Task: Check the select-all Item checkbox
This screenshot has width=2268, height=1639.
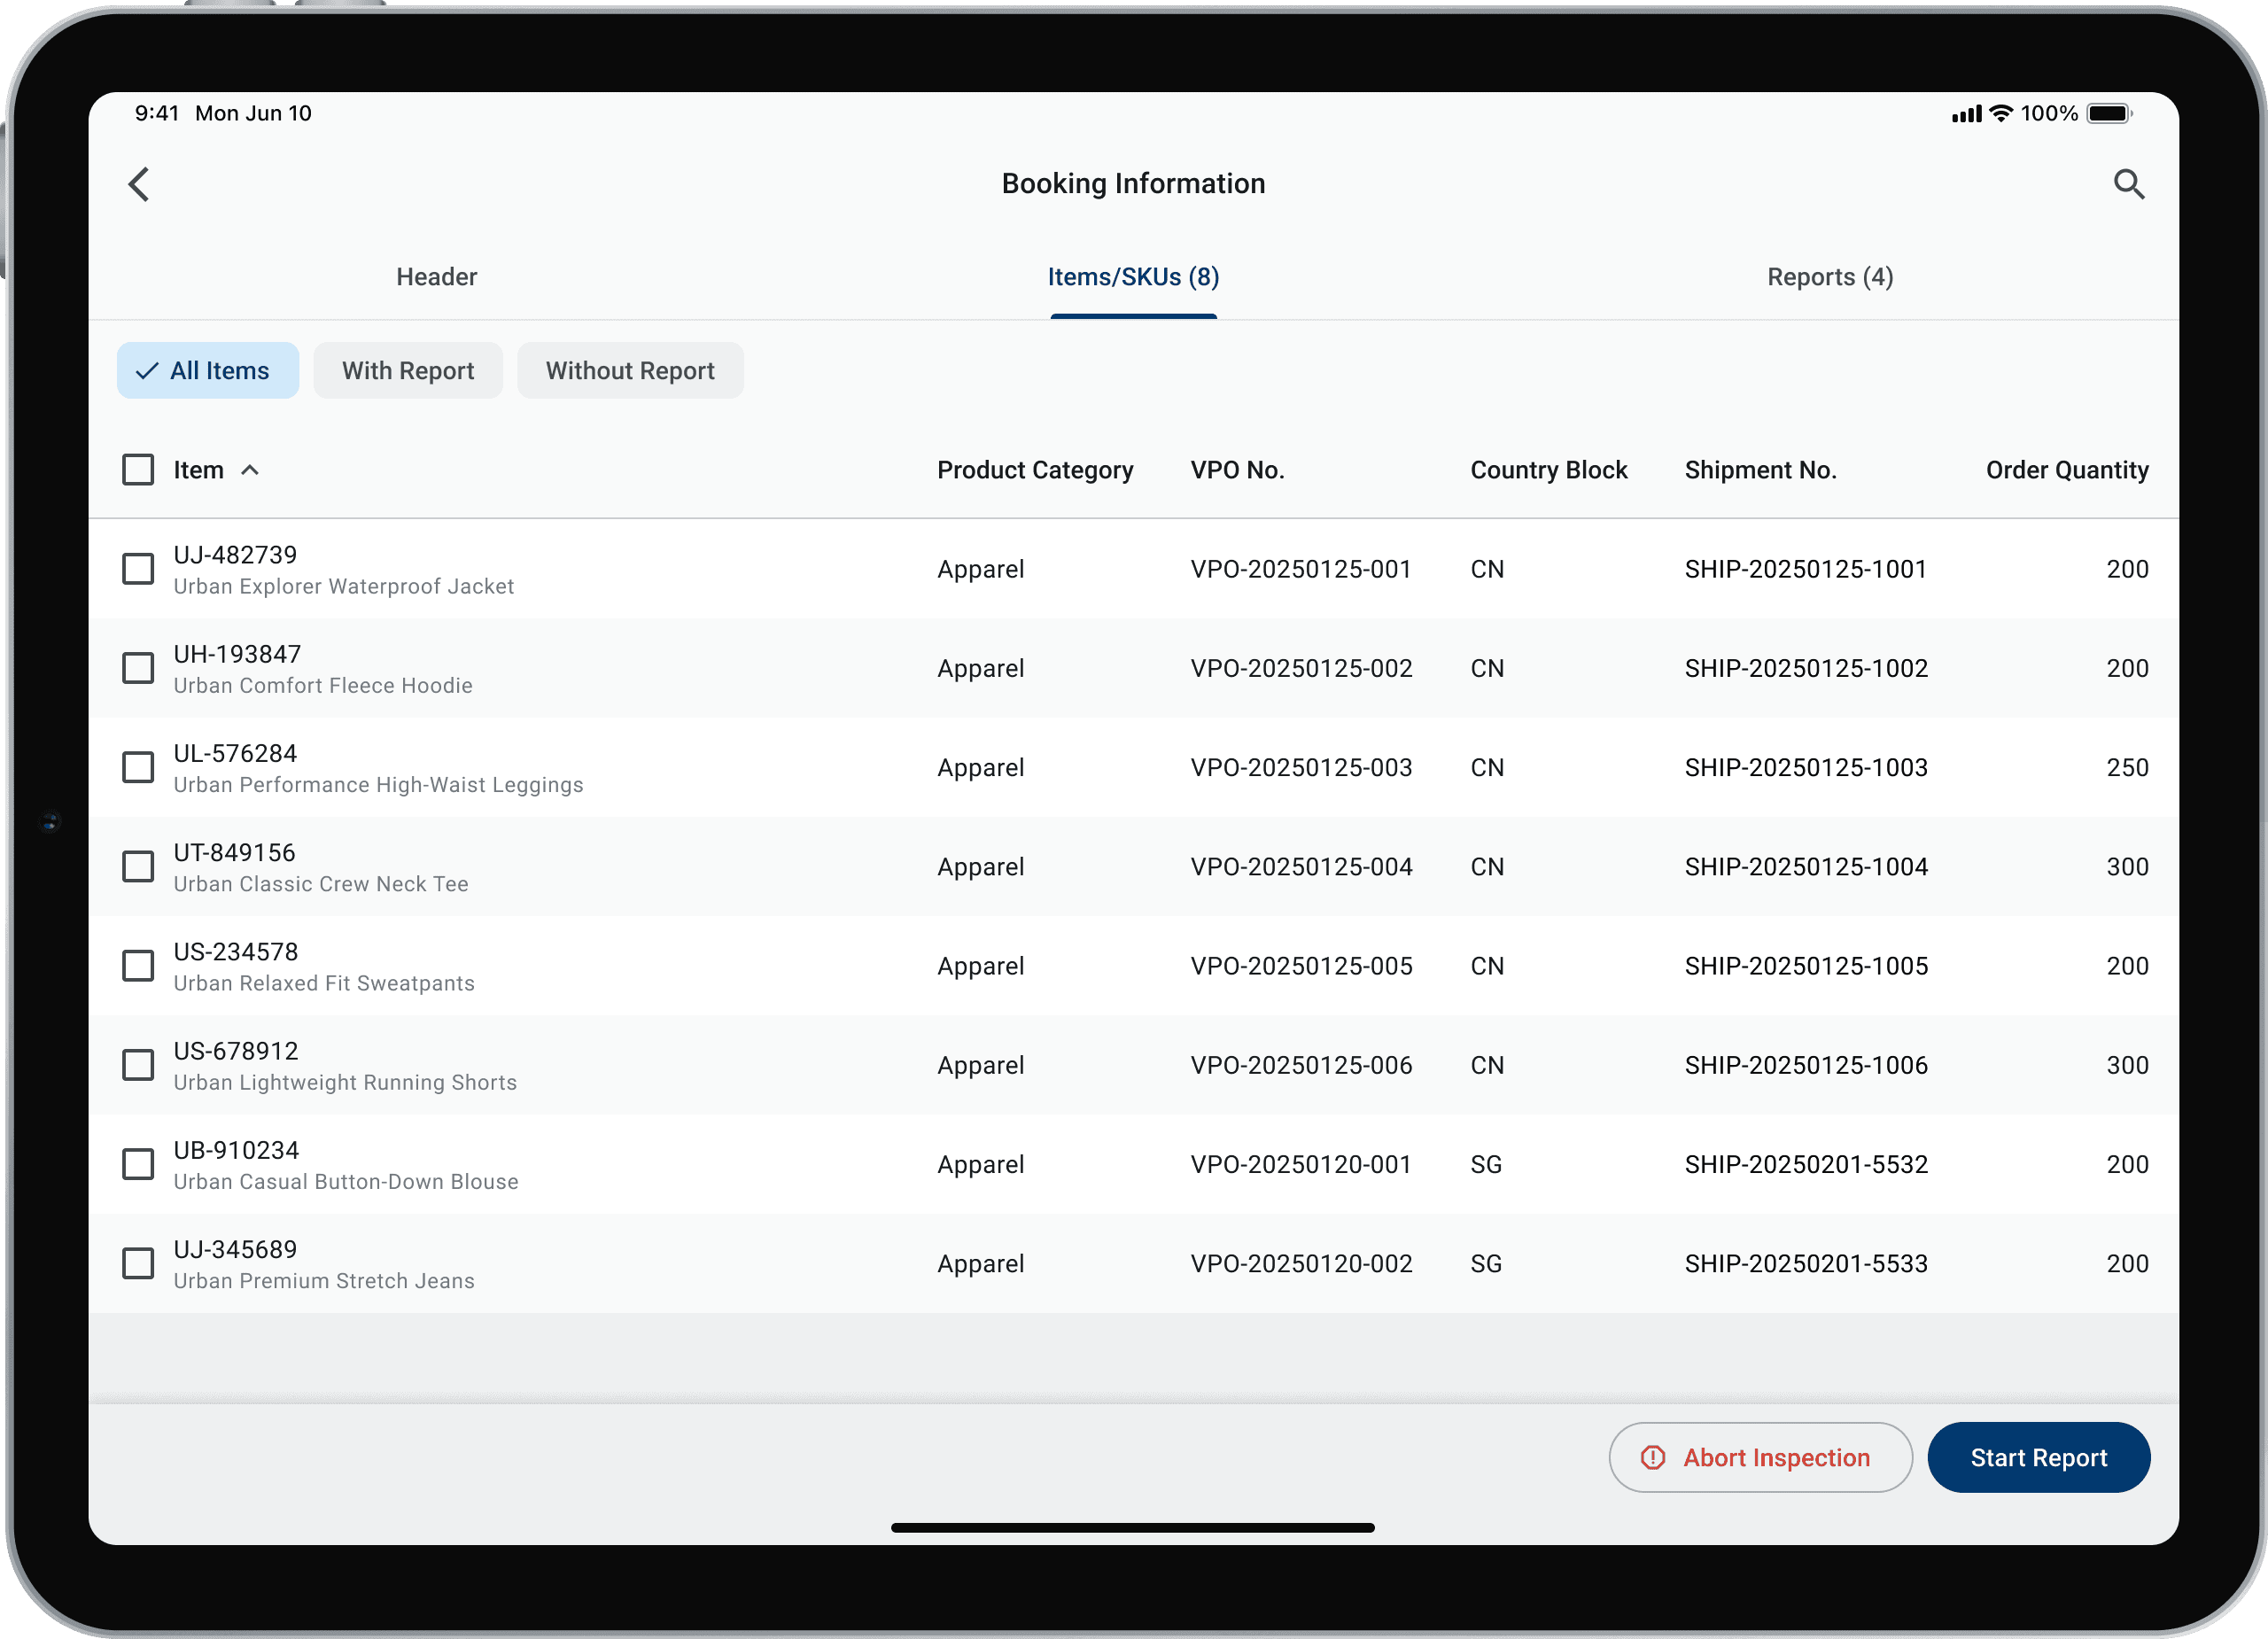Action: tap(138, 470)
